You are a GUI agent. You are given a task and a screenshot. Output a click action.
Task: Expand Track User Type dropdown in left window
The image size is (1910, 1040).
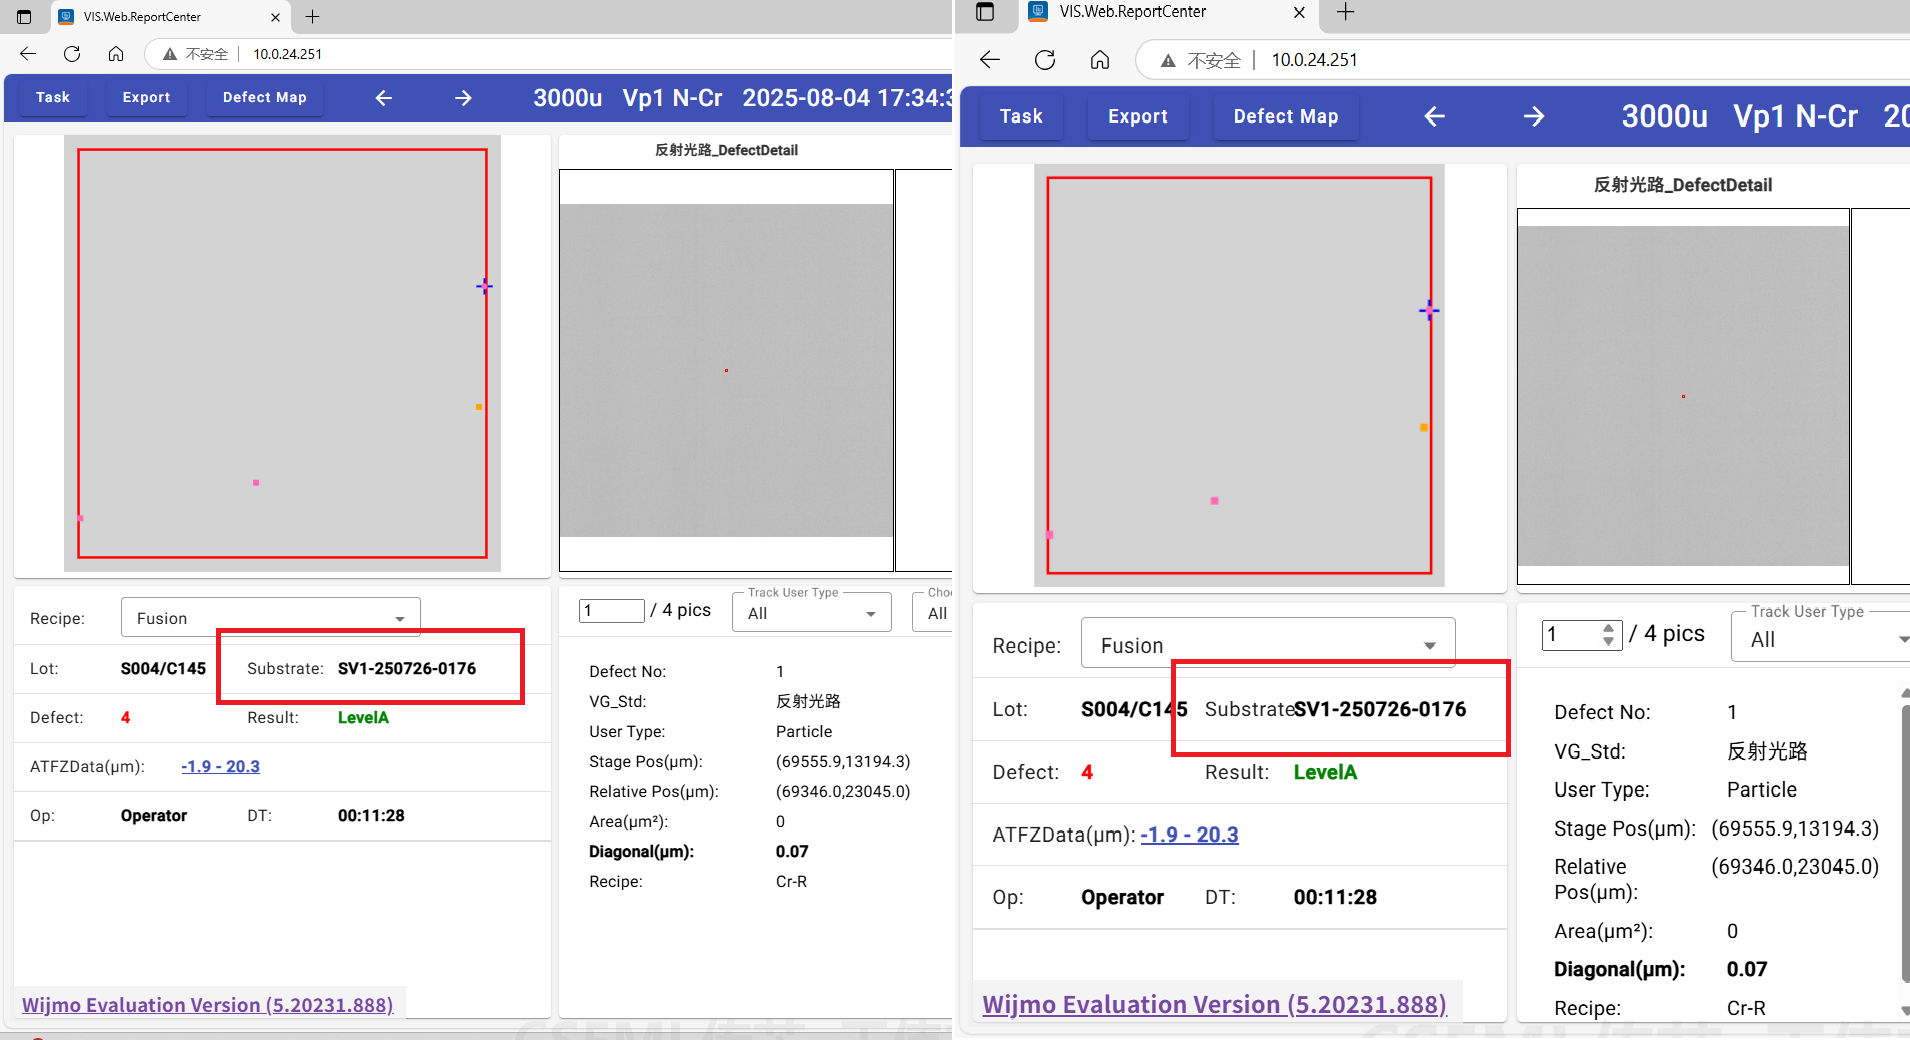(811, 613)
